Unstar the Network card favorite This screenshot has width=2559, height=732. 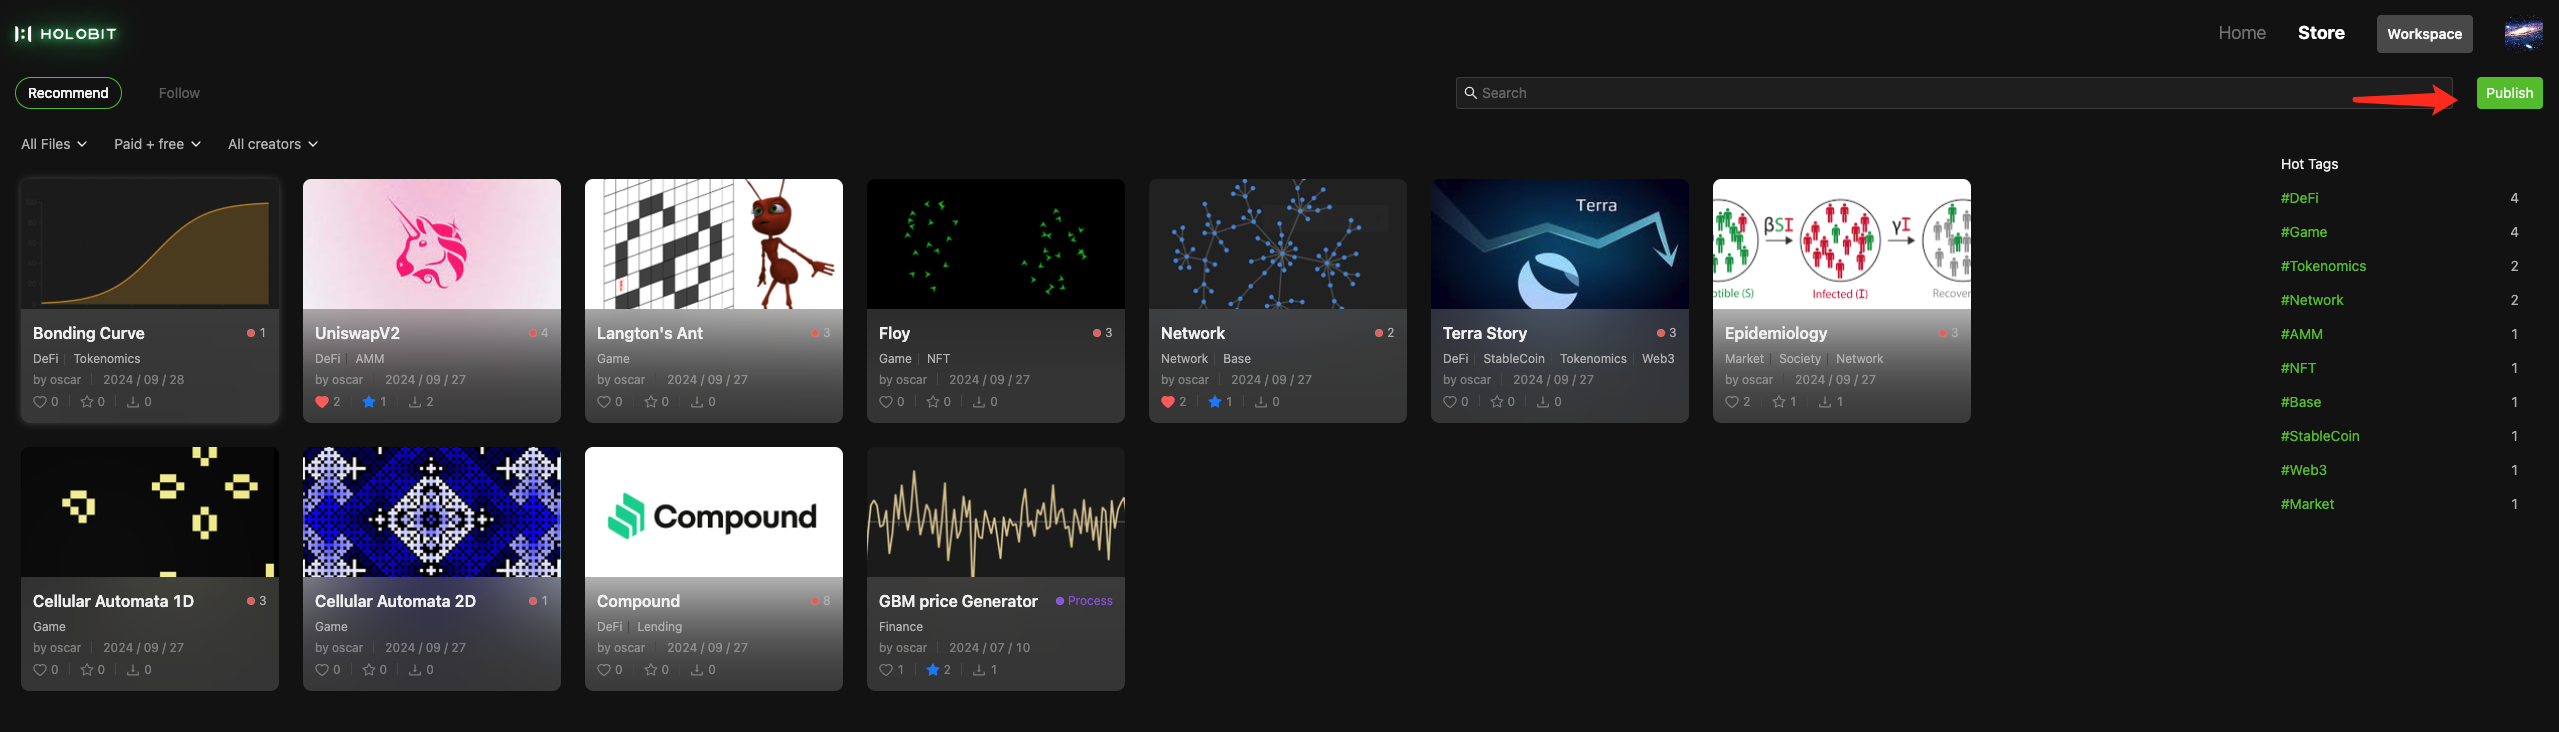click(1214, 402)
